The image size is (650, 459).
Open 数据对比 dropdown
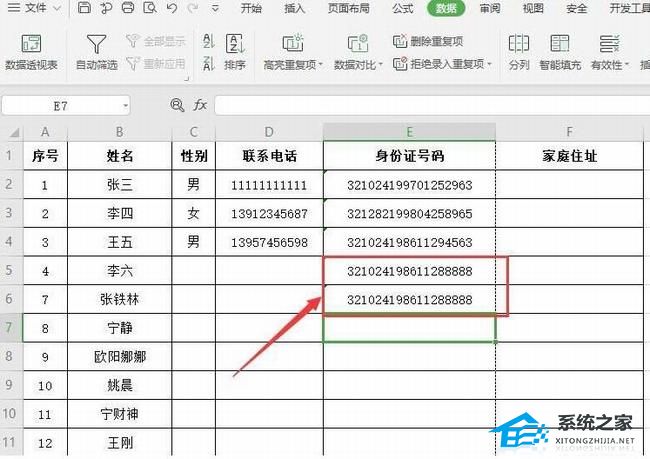(358, 52)
